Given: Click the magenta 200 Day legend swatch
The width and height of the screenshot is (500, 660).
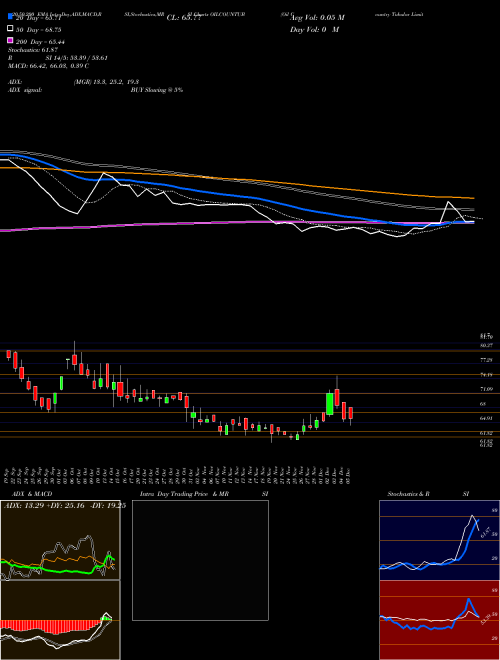Looking at the screenshot, I should (10, 41).
